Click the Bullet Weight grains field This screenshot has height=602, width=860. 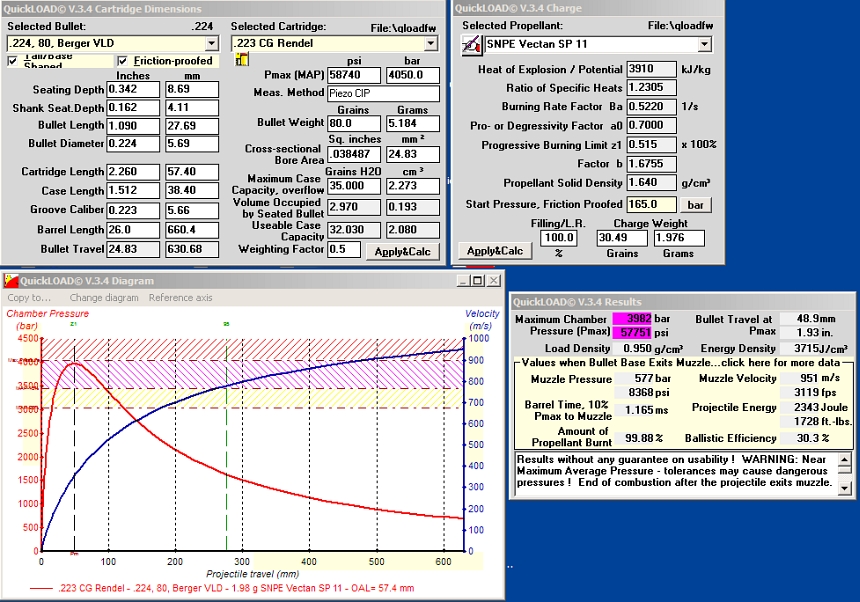[354, 123]
